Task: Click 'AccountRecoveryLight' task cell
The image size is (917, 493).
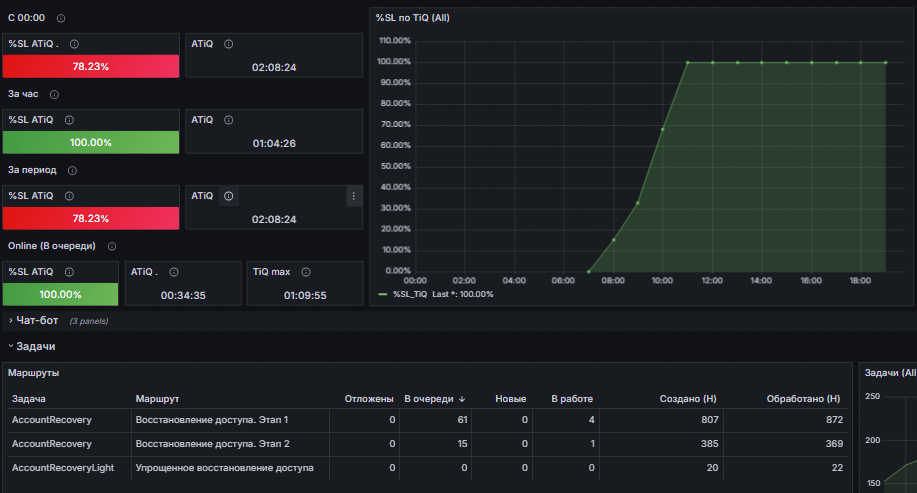Action: point(63,468)
